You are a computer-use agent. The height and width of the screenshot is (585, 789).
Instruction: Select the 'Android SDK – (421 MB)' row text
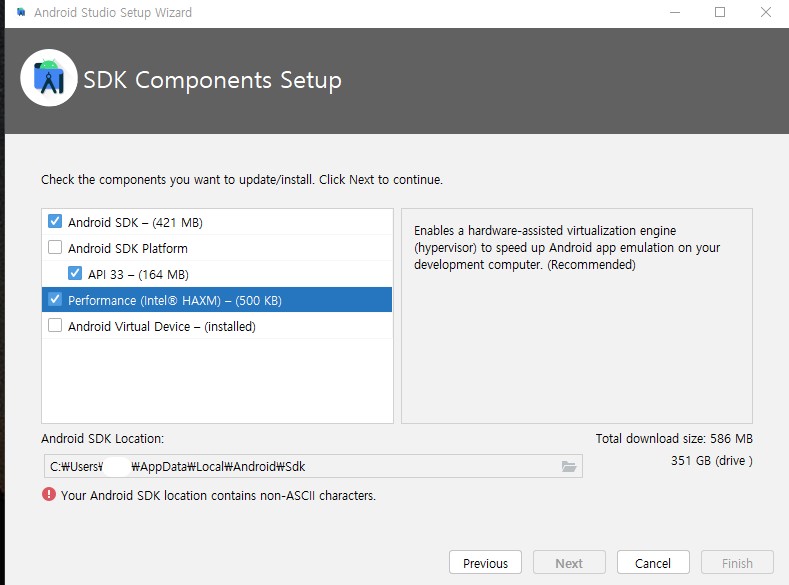(135, 222)
